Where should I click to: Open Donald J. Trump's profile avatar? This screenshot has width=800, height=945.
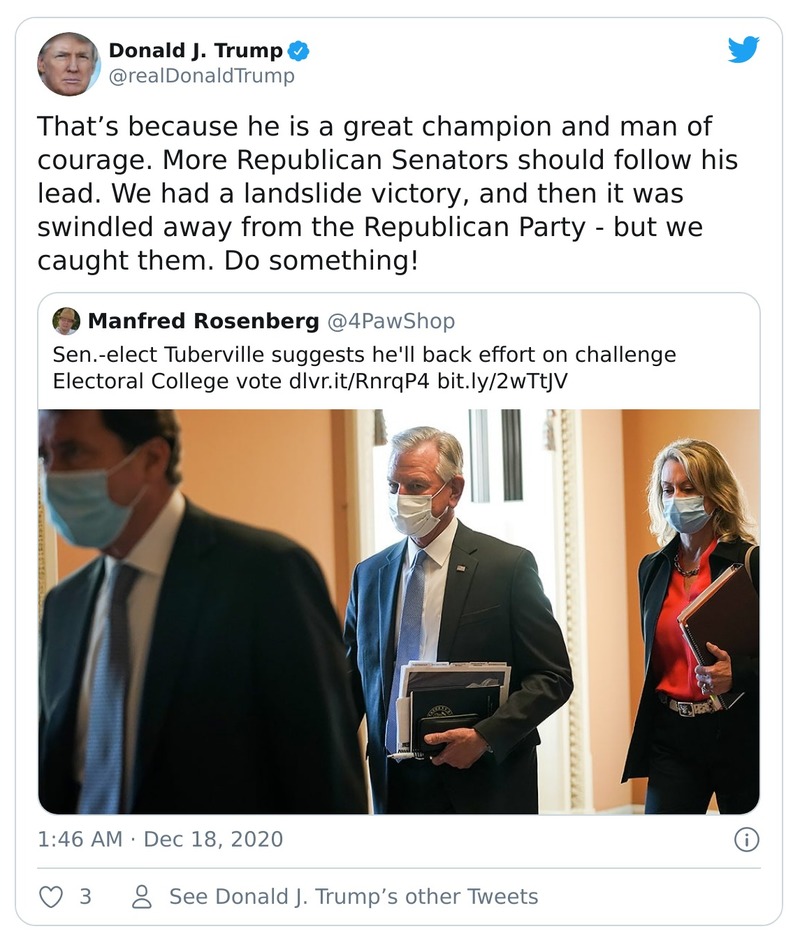point(68,63)
